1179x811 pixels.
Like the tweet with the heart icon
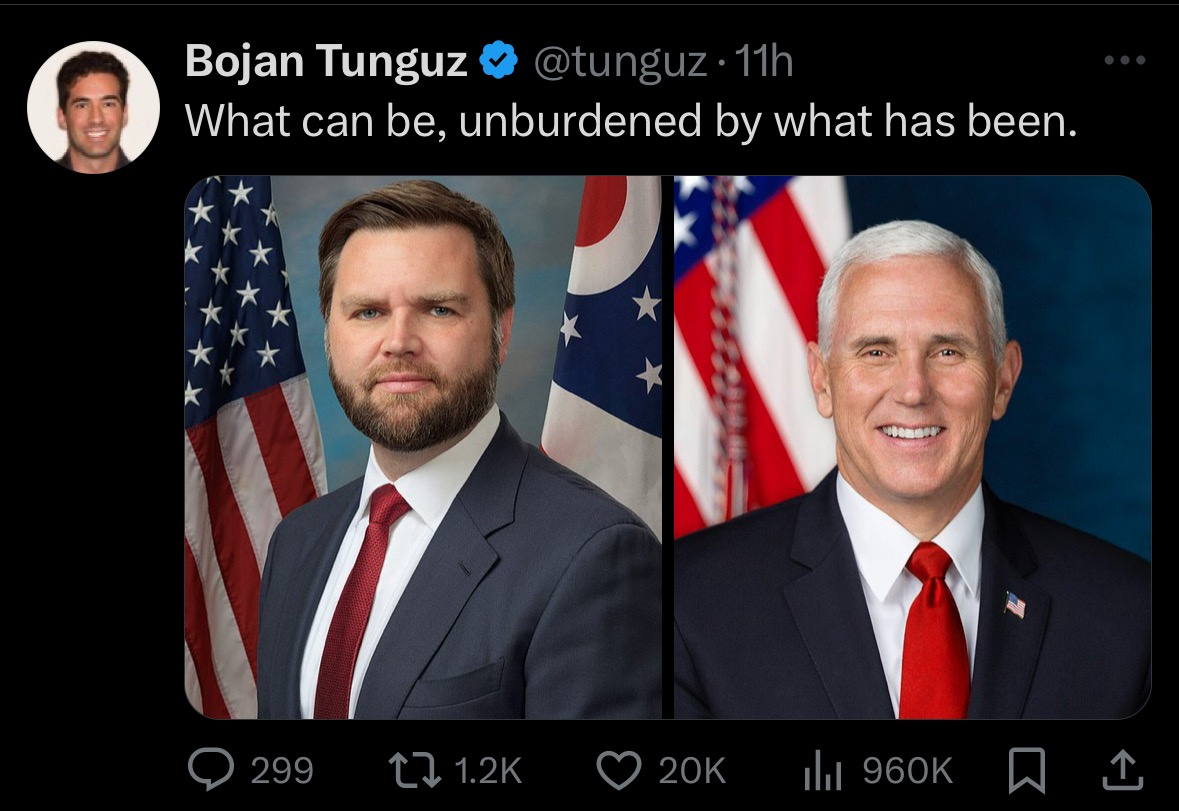tap(619, 770)
